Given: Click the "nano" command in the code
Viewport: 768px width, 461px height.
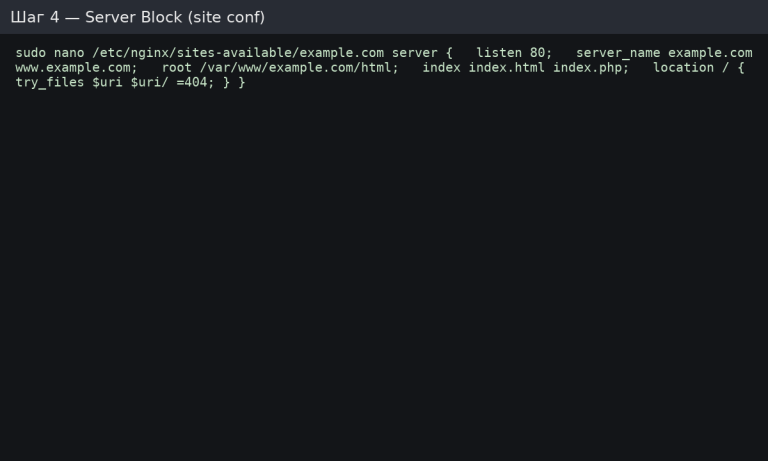Looking at the screenshot, I should click(69, 52).
